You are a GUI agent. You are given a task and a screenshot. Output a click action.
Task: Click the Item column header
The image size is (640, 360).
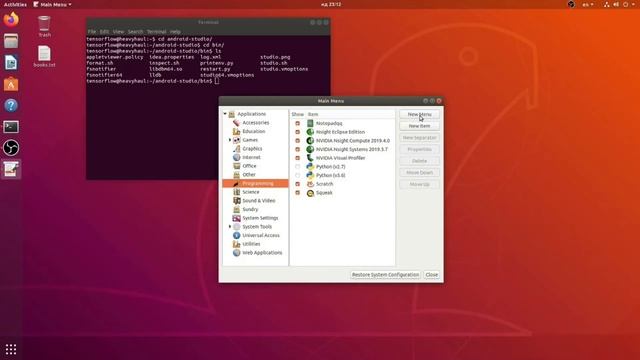coord(313,114)
